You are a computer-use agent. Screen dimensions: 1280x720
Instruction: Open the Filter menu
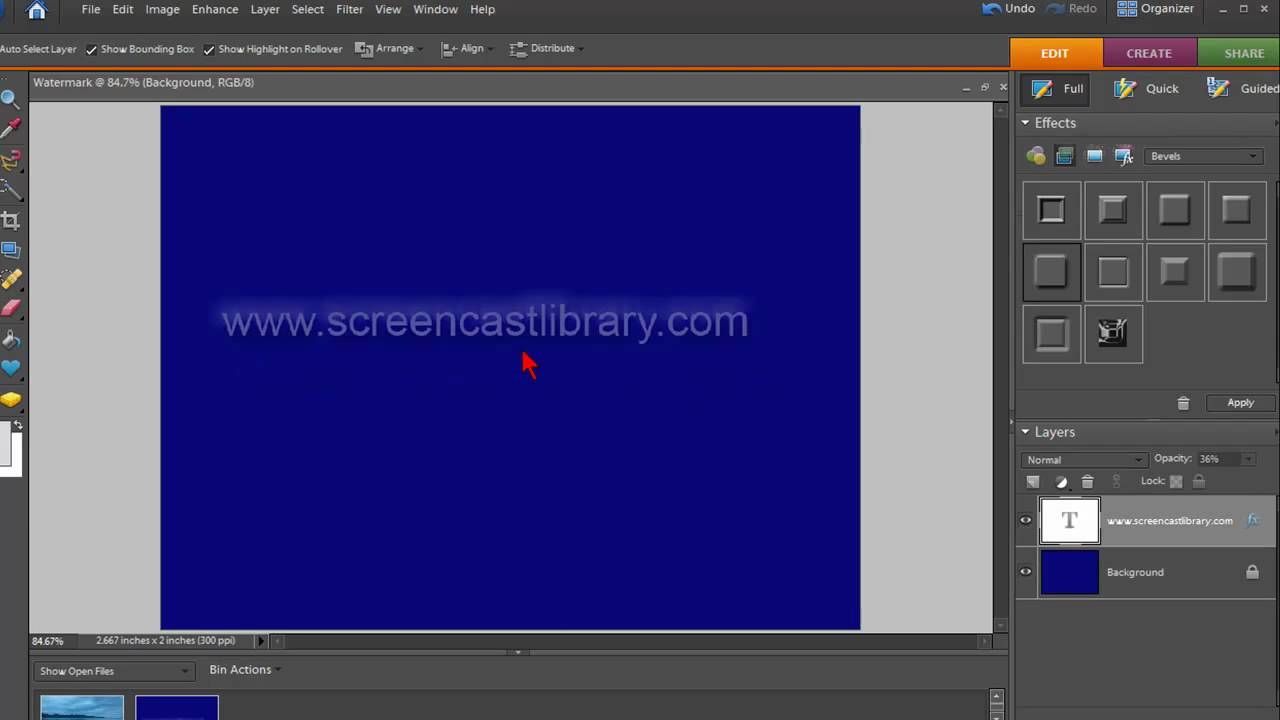350,9
